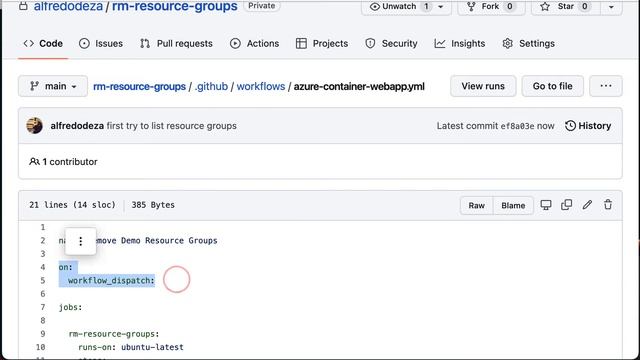Open the line actions kebab menu
Viewport: 640px width, 360px height.
click(81, 241)
